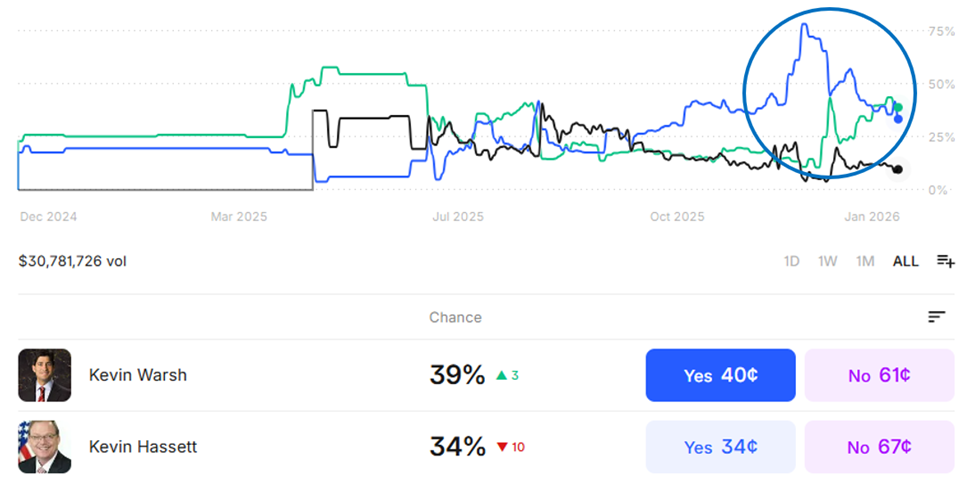
Task: Click the add comparison icon beside ALL
Action: [945, 261]
